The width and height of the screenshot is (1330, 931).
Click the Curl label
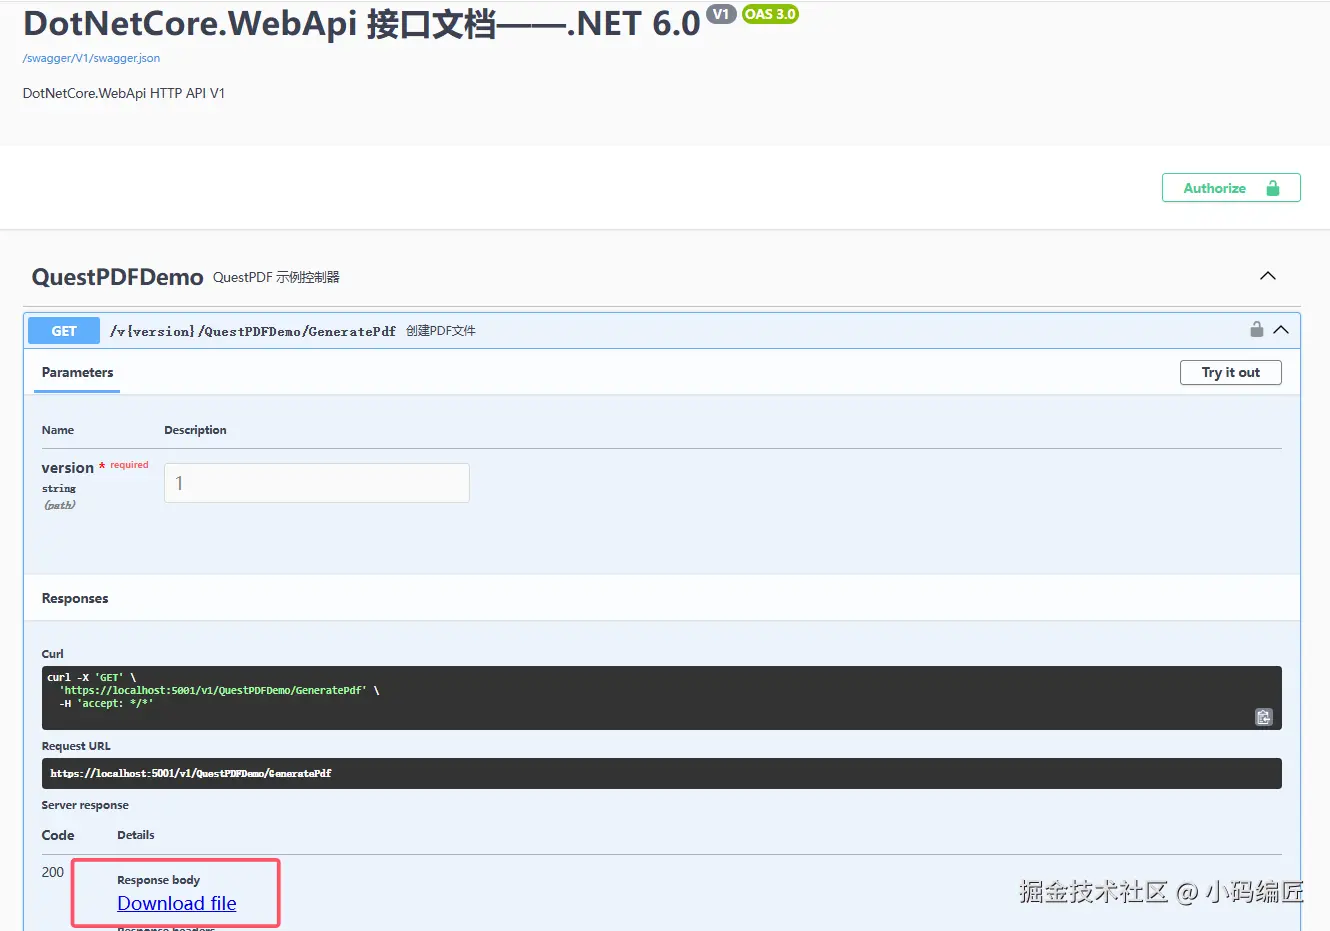(x=52, y=654)
